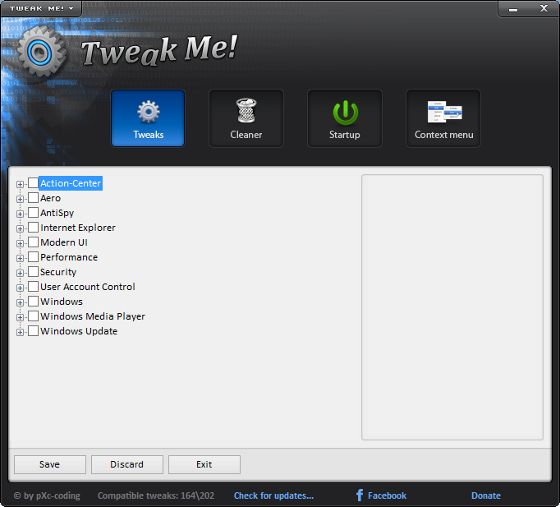The image size is (560, 507).
Task: Click Check for updates link
Action: [x=274, y=496]
